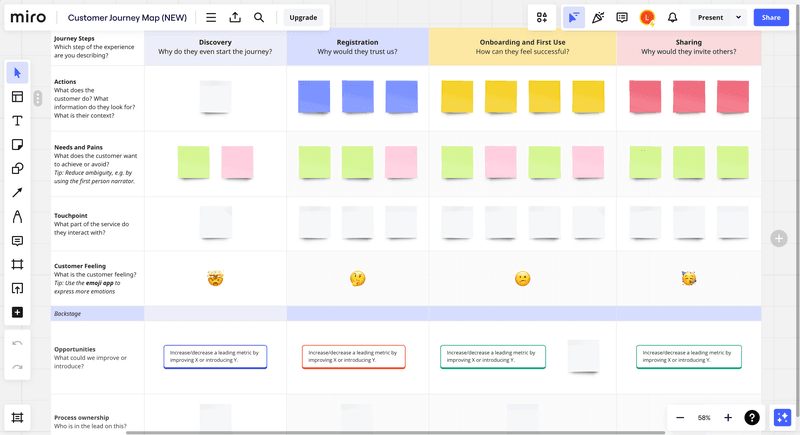Select the Shapes tool
The image size is (800, 435).
17,169
